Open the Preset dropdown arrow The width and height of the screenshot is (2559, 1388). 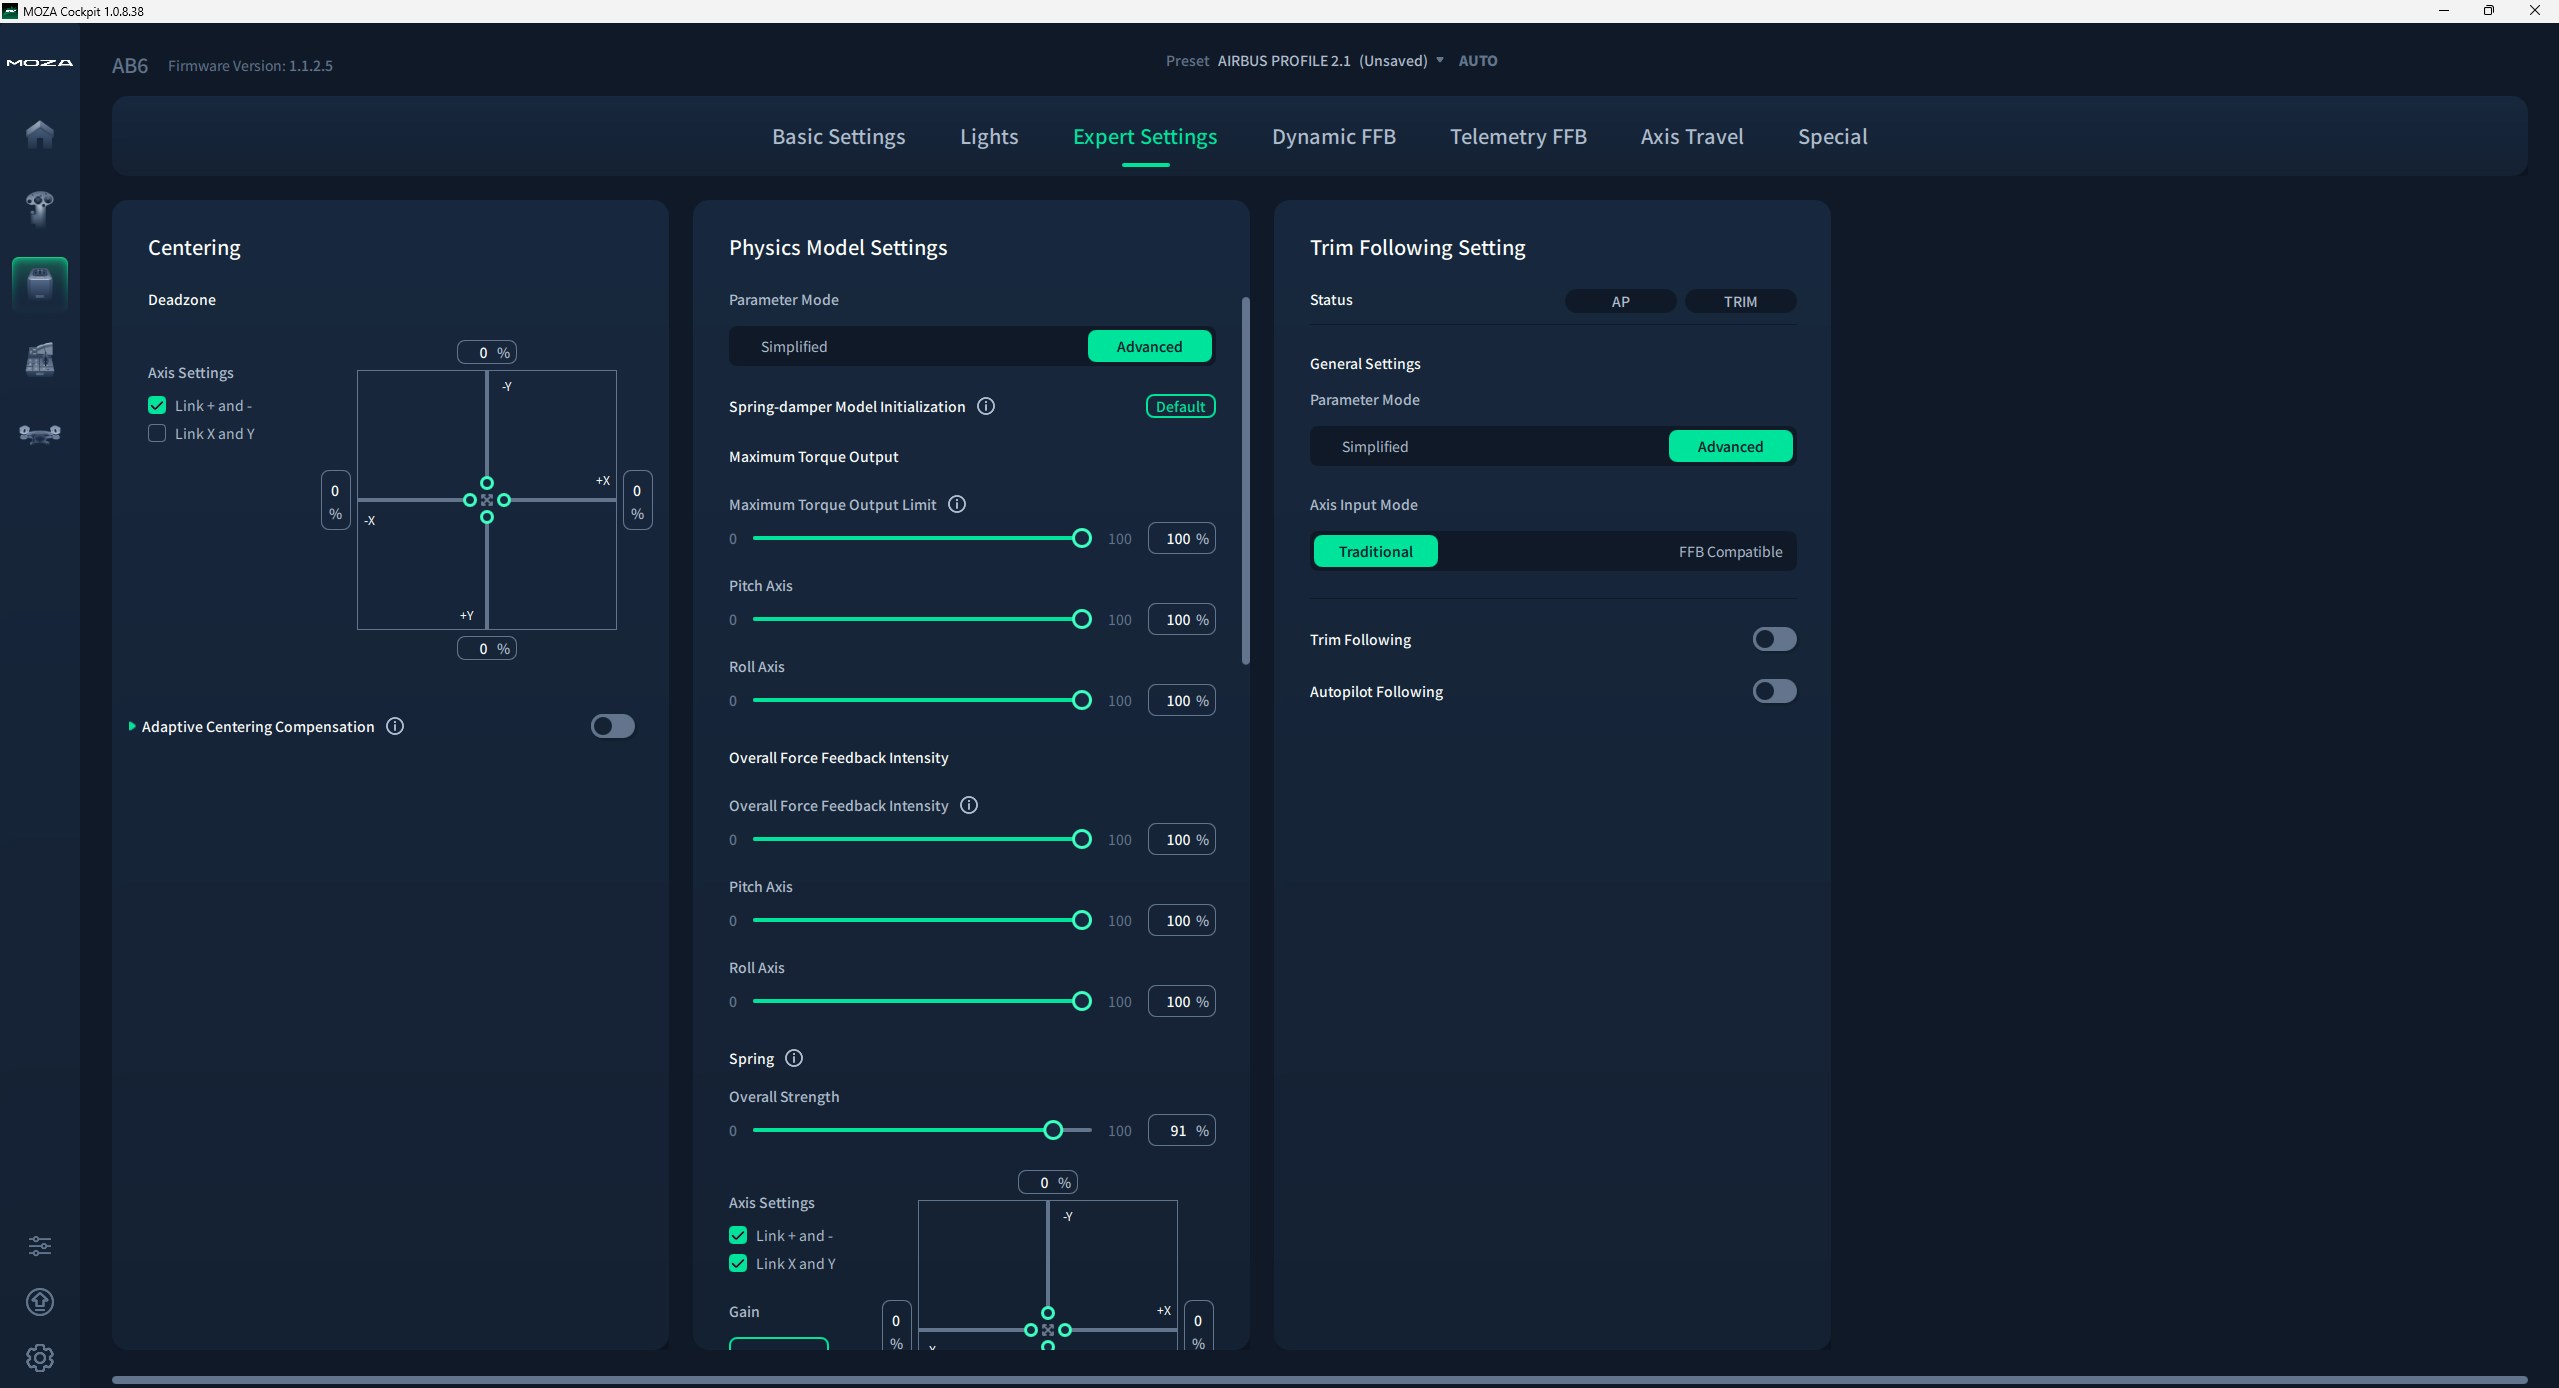pyautogui.click(x=1440, y=61)
